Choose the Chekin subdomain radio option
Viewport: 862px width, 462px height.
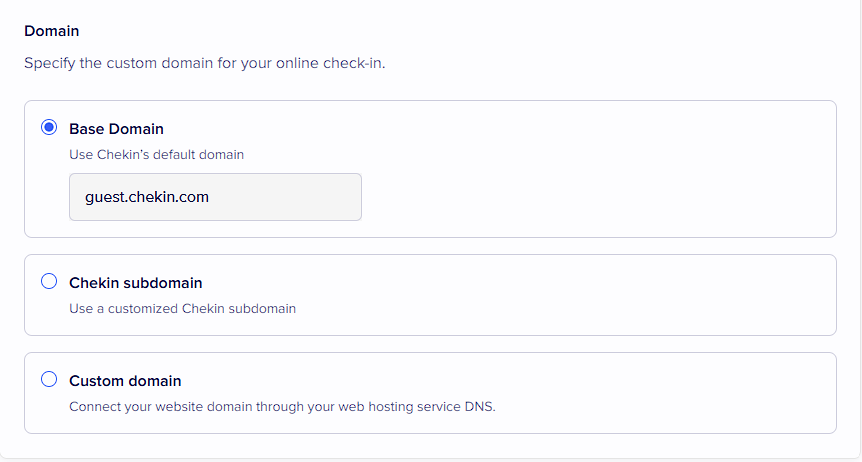[x=49, y=282]
